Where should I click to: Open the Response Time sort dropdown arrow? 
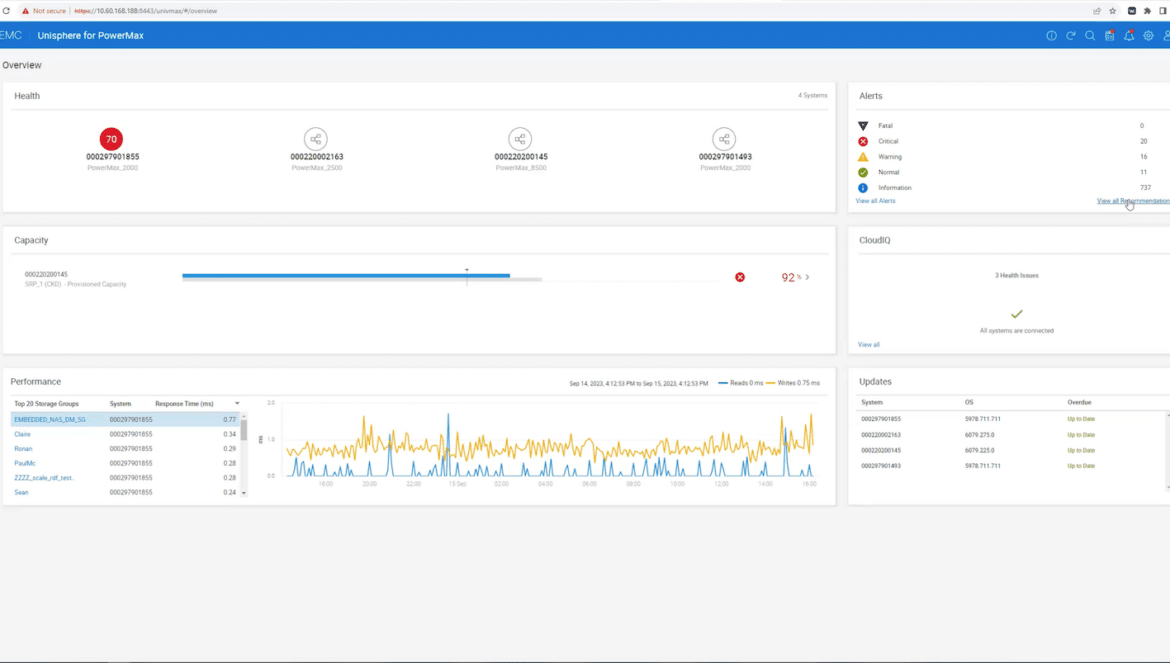pyautogui.click(x=237, y=403)
